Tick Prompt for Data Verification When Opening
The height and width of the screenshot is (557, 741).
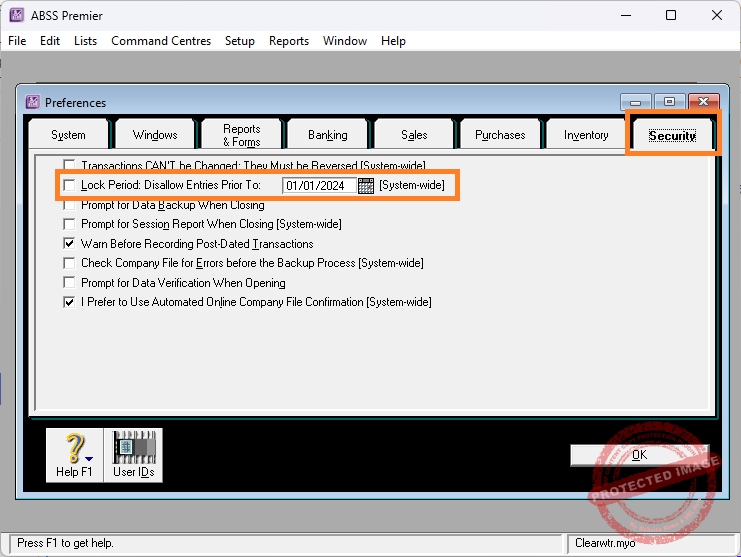69,283
